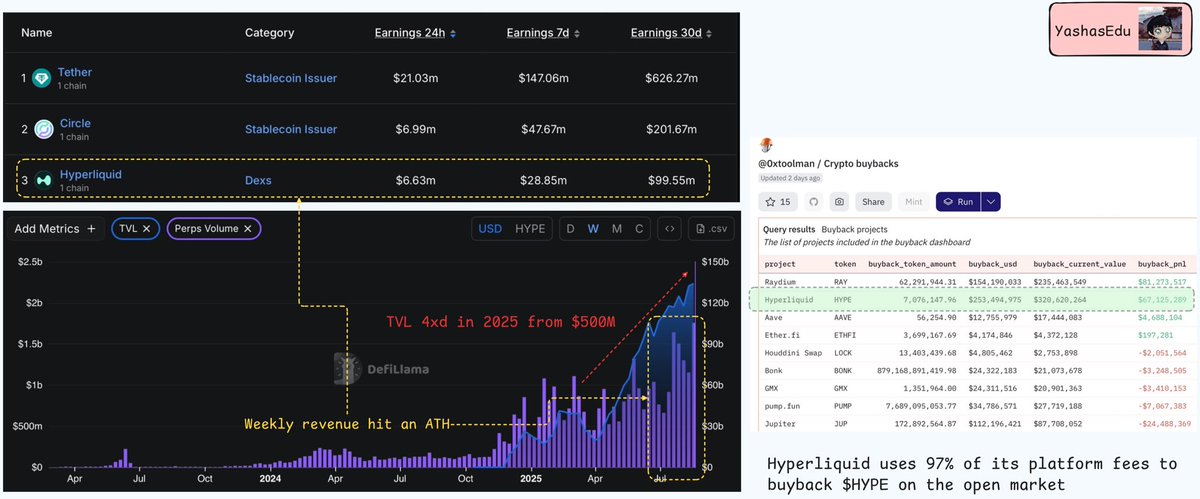Remove the Perps Volume metric chip

click(x=248, y=229)
